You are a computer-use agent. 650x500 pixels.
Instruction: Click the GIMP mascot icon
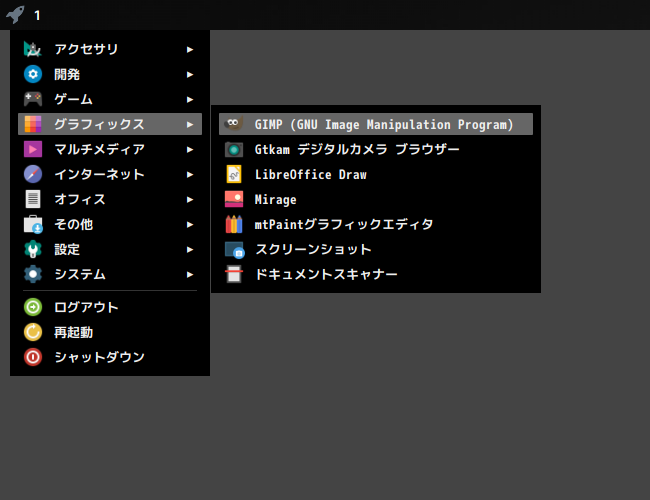[233, 124]
